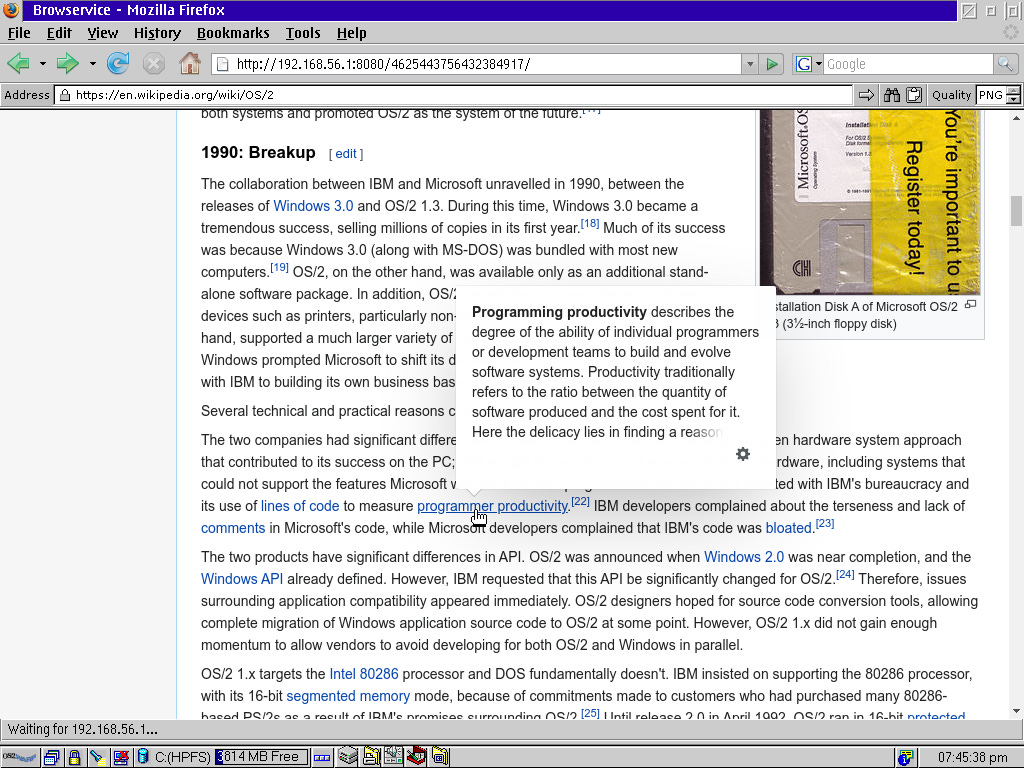Open the History menu
Screen dimensions: 1024x768
pos(157,33)
